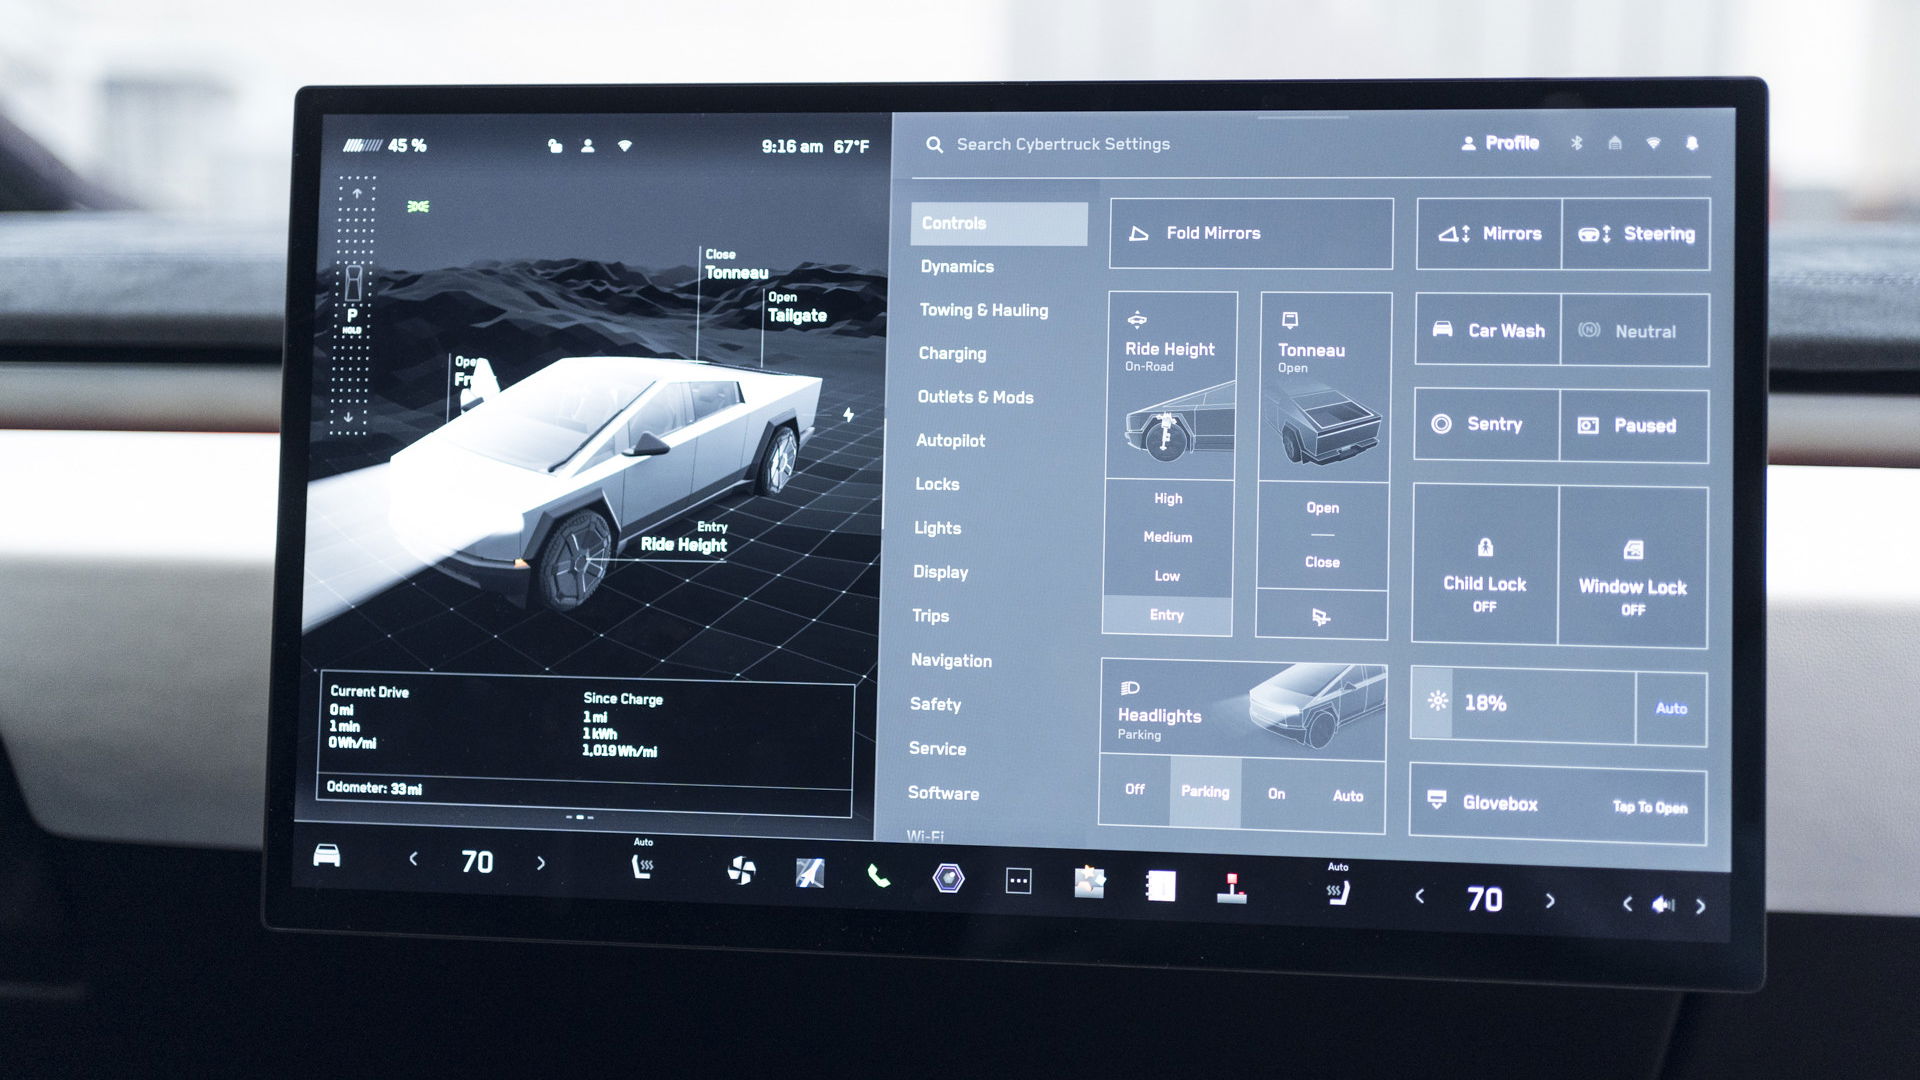Adjust Mirrors button
Screen dimensions: 1920x1080
pos(1489,234)
